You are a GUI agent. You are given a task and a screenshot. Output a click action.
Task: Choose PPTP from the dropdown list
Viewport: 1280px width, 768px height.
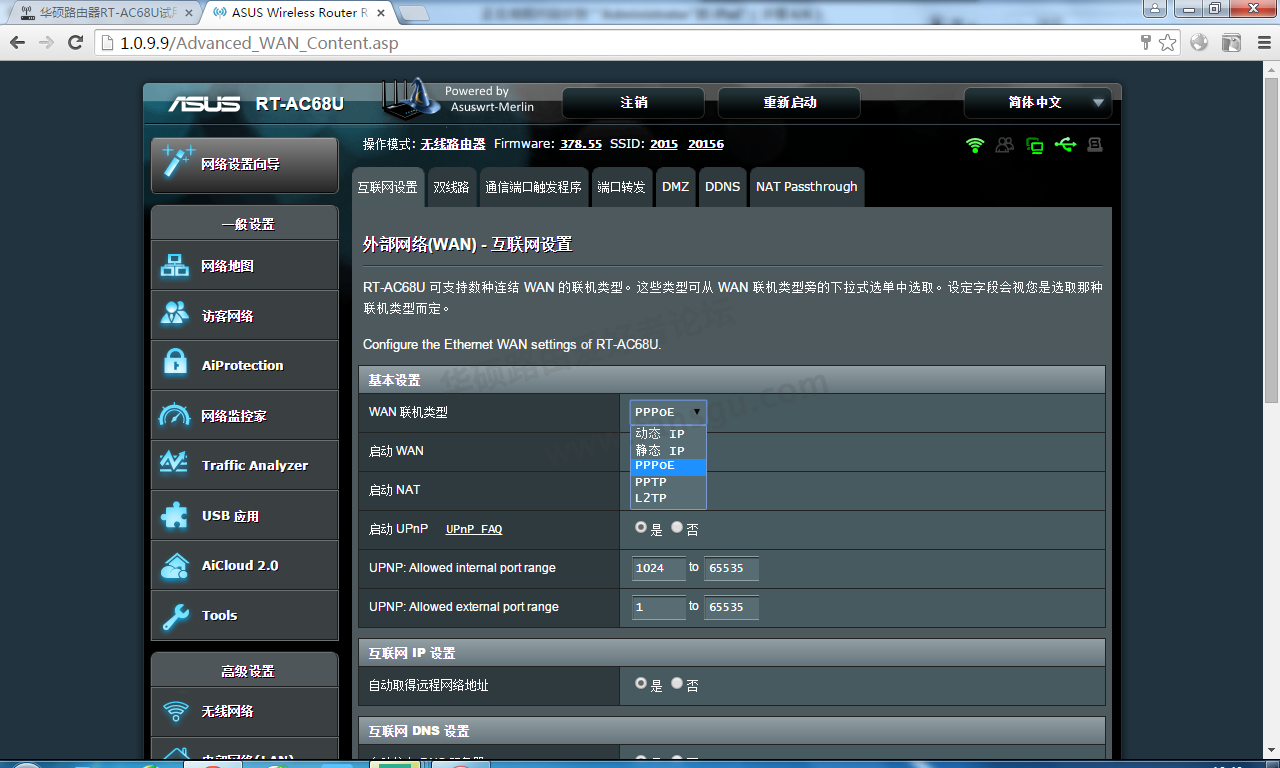668,482
